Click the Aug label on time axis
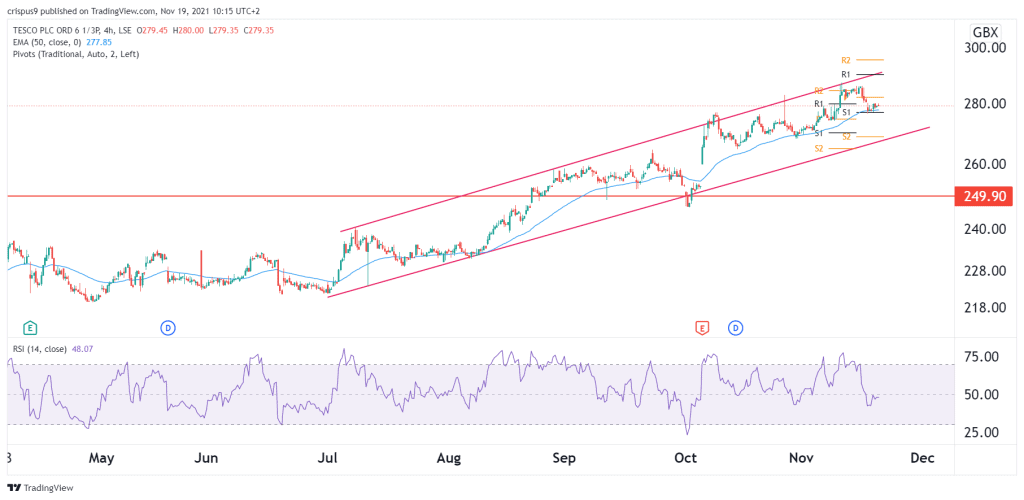 click(449, 459)
